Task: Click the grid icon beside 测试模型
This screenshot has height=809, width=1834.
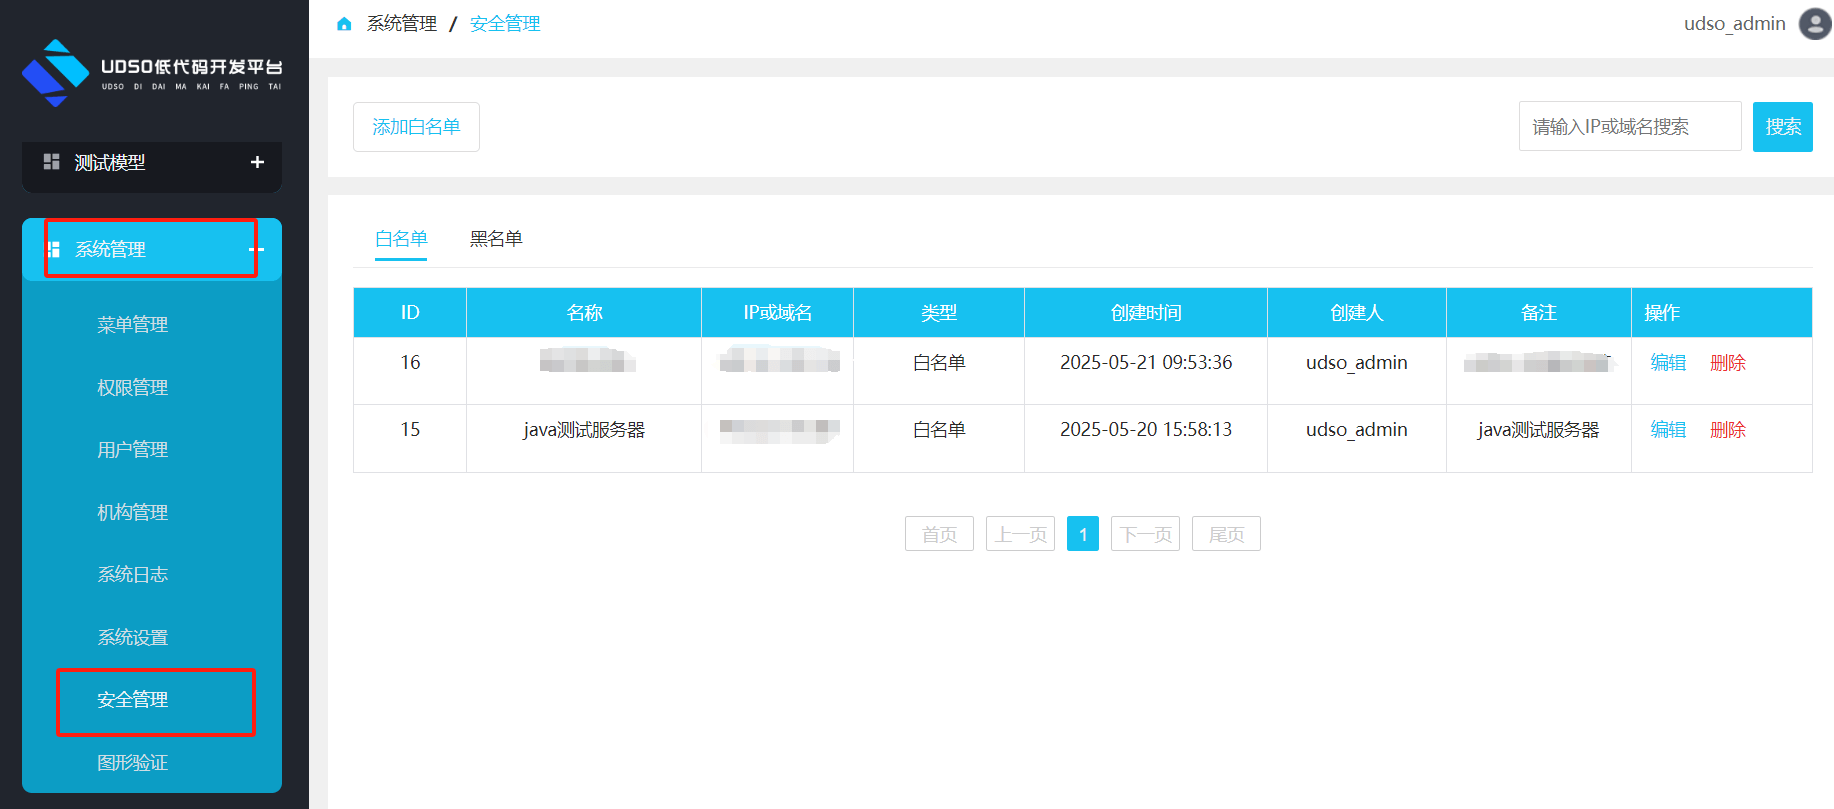Action: click(51, 162)
